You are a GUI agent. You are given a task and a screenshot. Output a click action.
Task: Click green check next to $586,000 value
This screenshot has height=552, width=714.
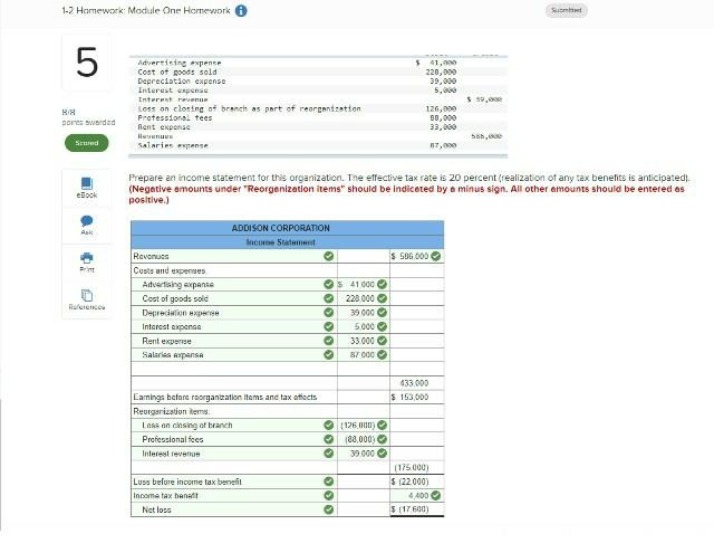pos(436,256)
